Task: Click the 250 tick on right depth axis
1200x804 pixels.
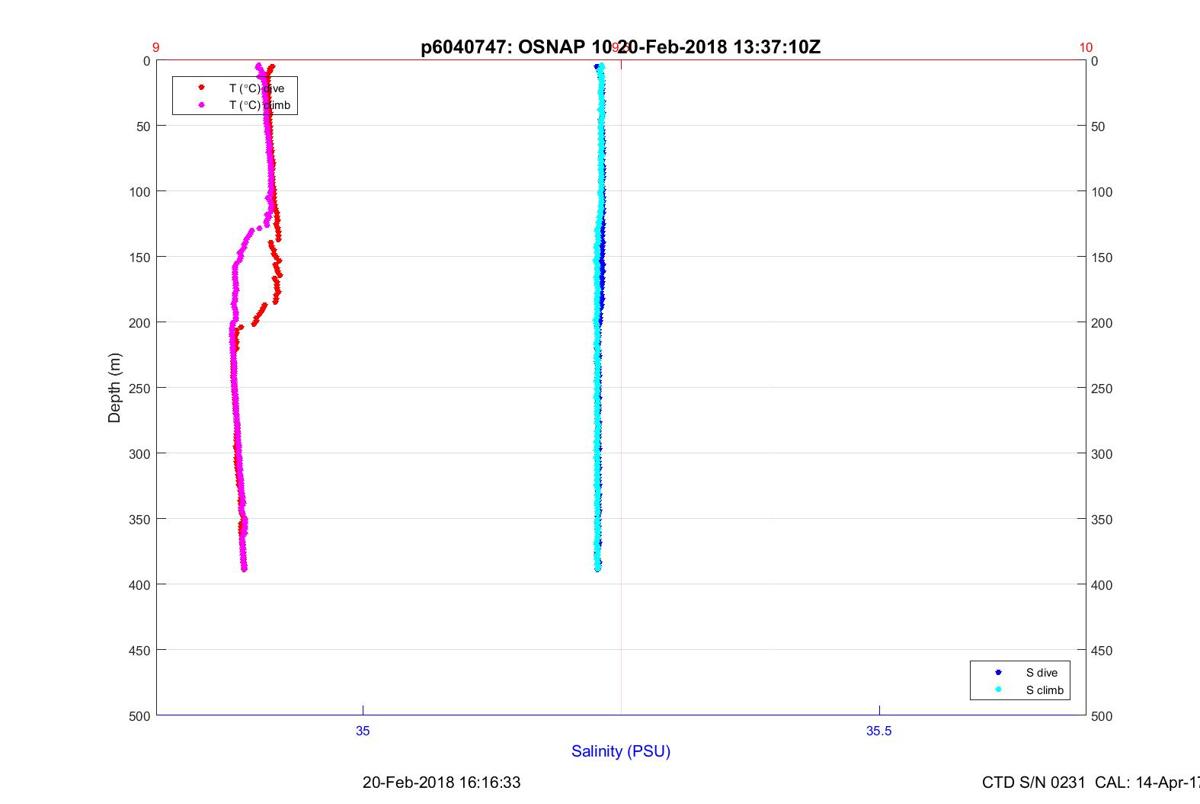Action: tap(1102, 389)
